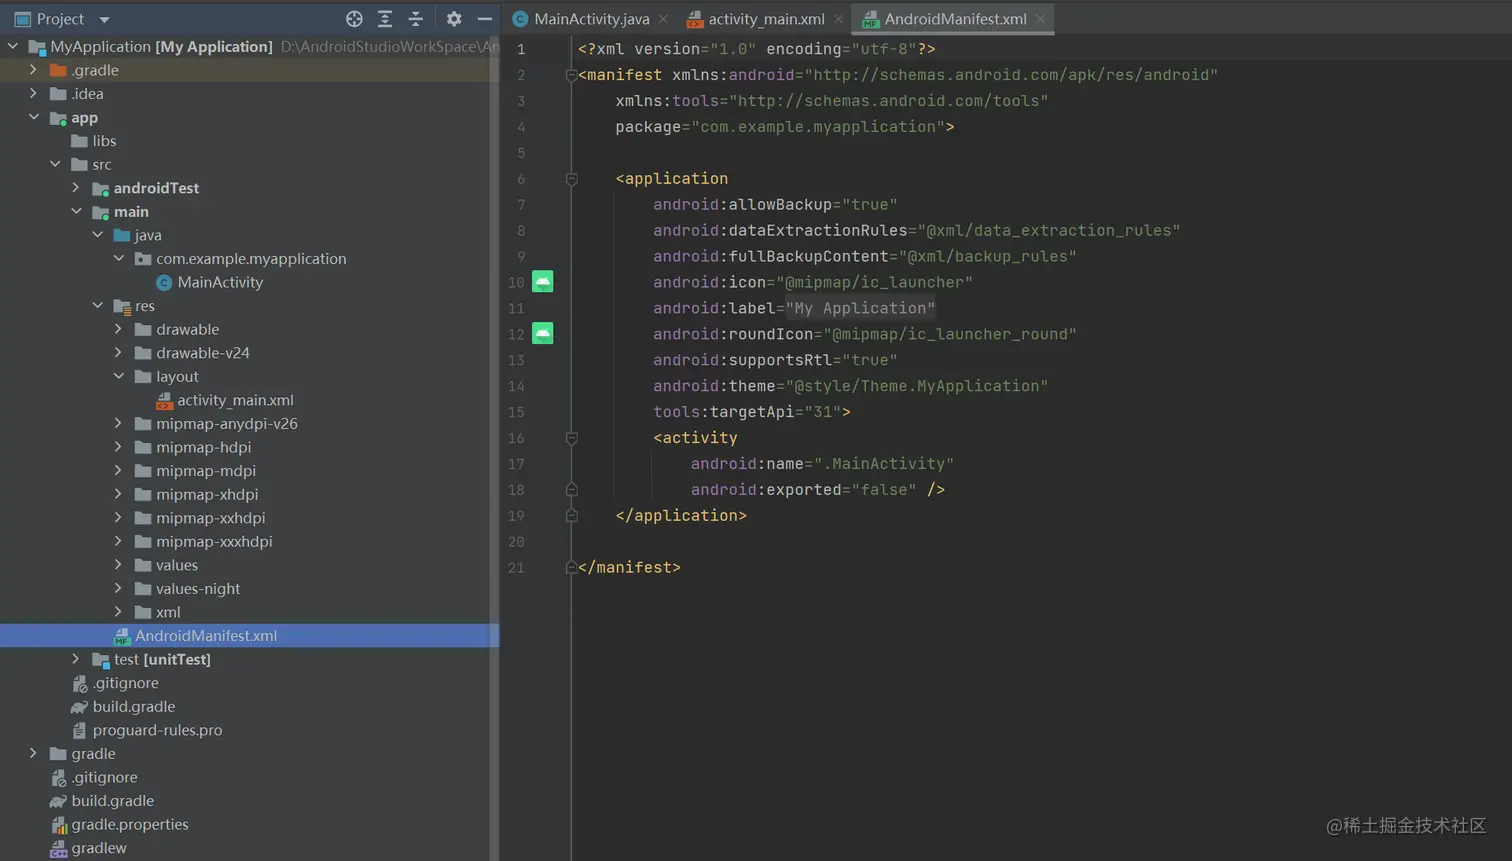Collapse the manifest tag fold on line 2
The image size is (1512, 861).
pos(571,75)
